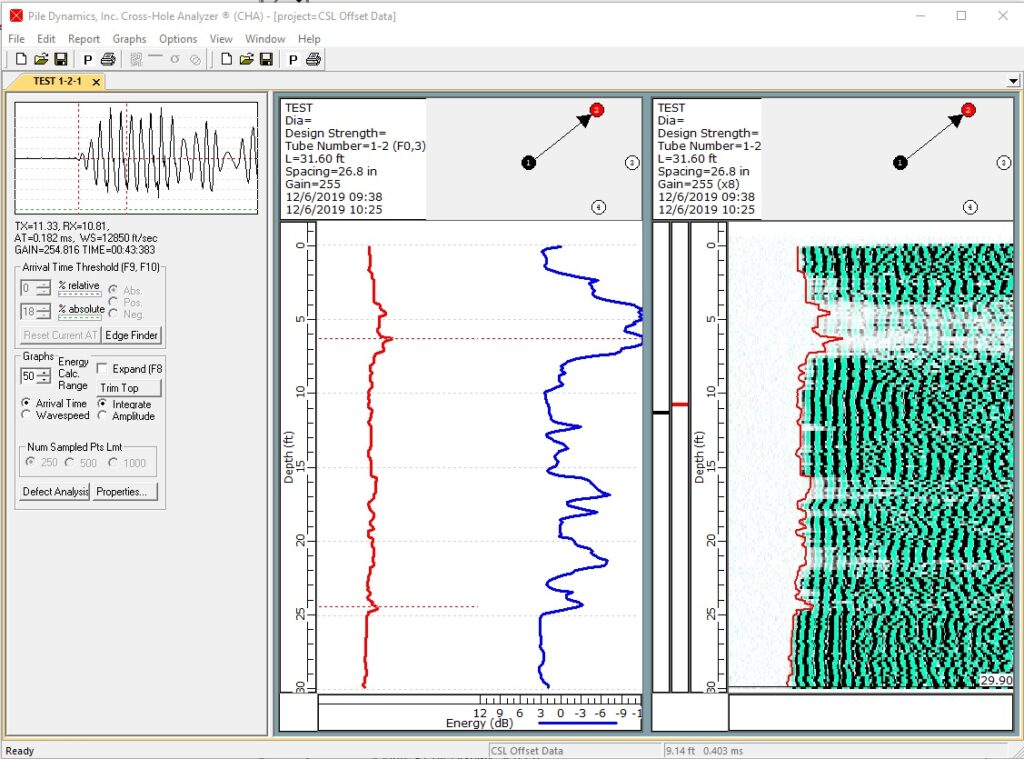Viewport: 1024px width, 759px height.
Task: Click the grayed sigma toolbar icon
Action: point(175,59)
